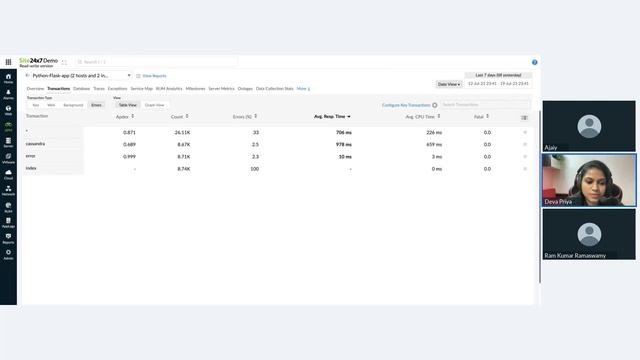
Task: Open the RUM Analytics tab
Action: pyautogui.click(x=169, y=89)
